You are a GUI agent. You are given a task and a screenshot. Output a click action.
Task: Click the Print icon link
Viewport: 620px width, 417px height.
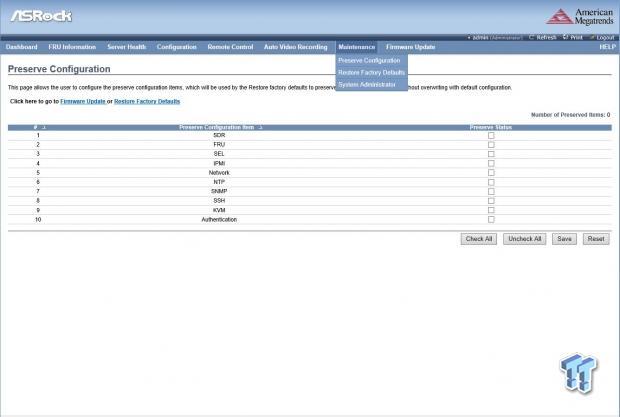573,38
